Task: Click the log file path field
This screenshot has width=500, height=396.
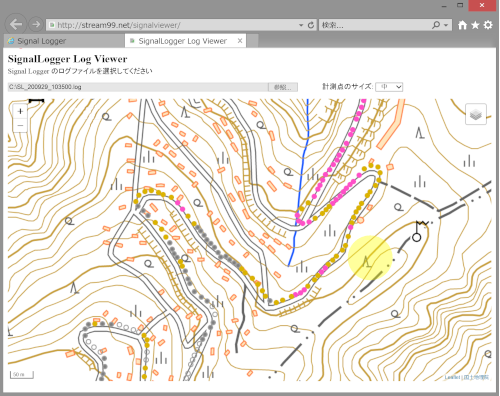Action: [x=138, y=87]
